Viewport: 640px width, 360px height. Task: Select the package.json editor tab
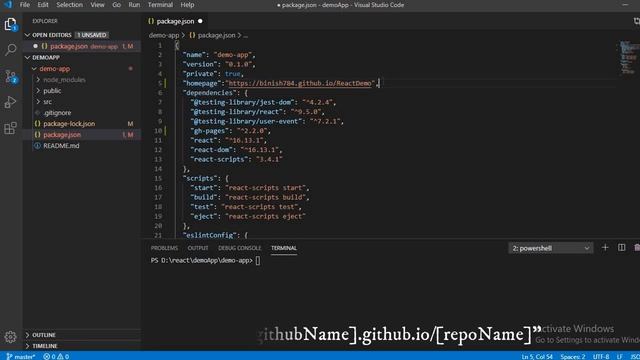[x=176, y=21]
